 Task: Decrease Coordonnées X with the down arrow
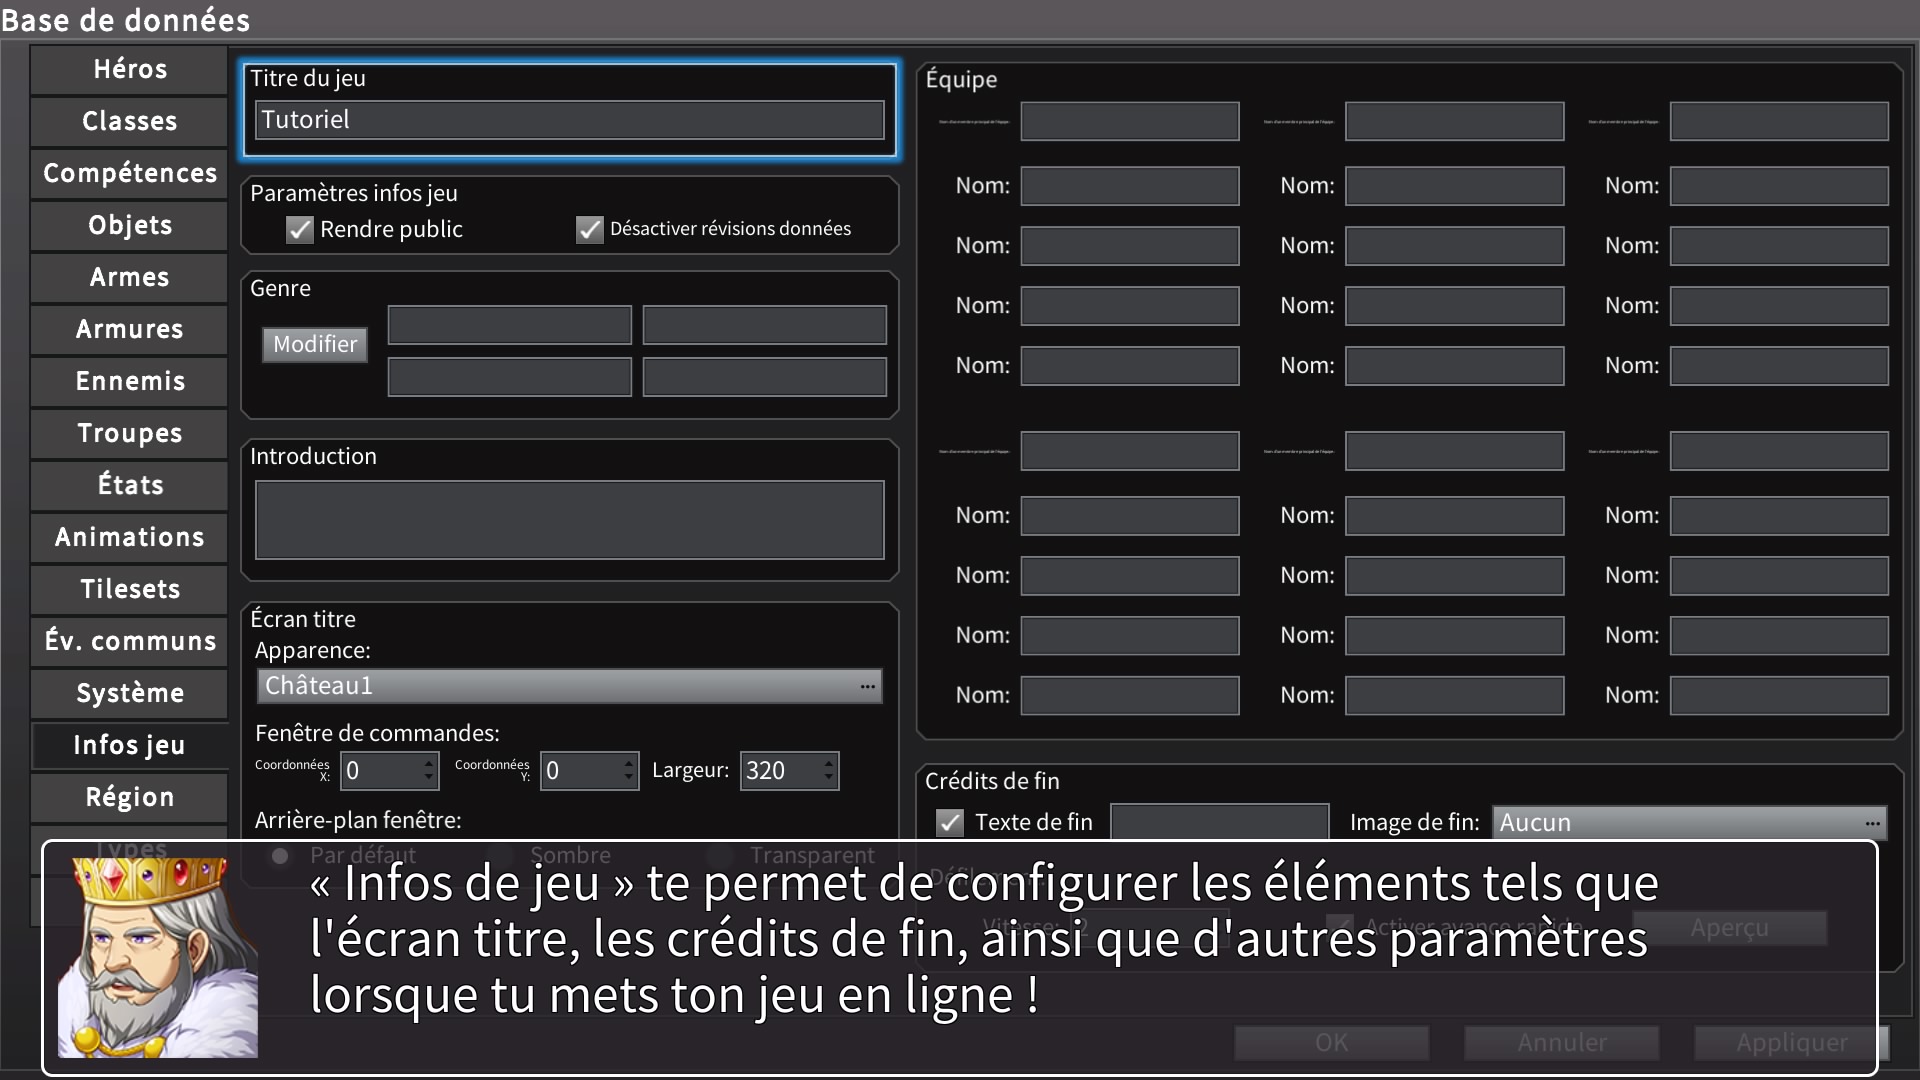point(429,779)
